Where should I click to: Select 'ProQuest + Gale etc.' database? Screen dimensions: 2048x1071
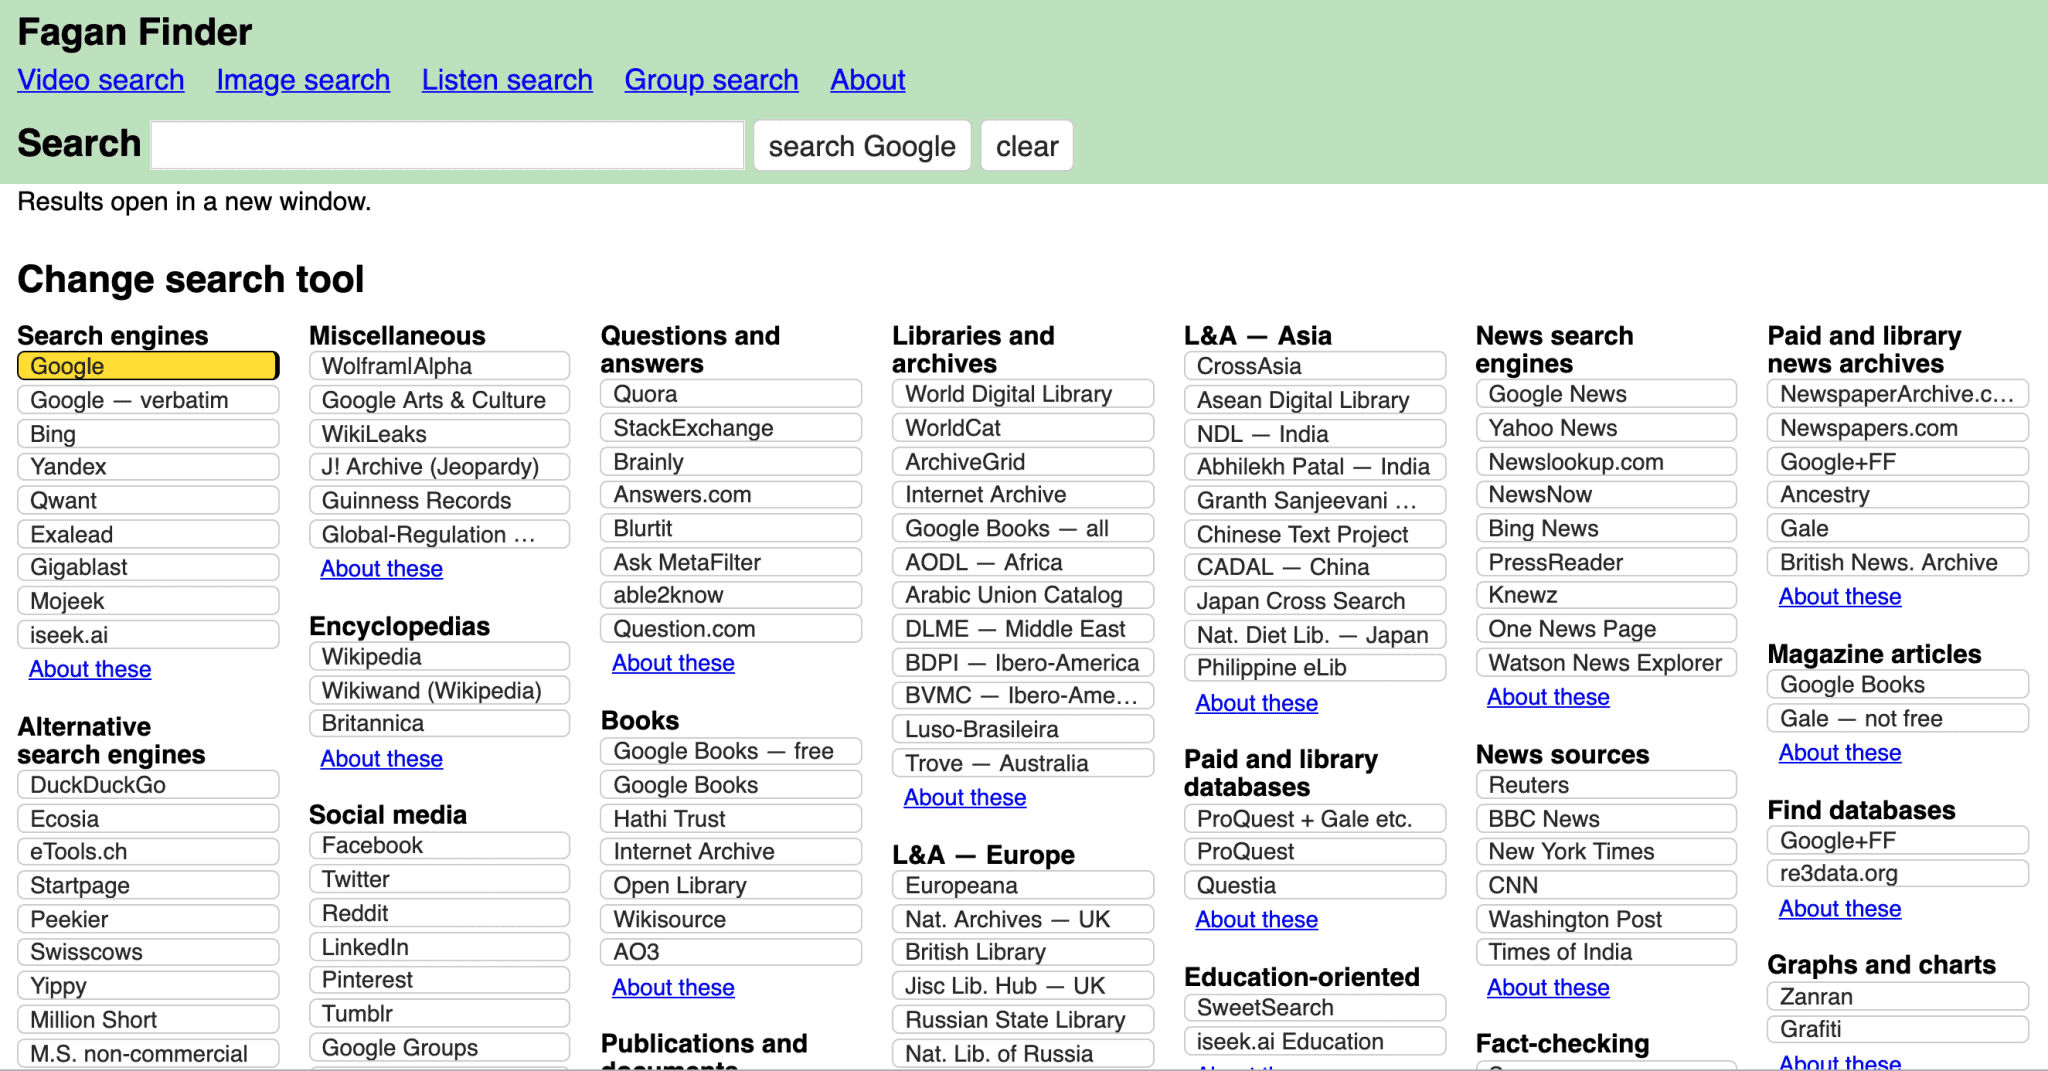tap(1315, 819)
